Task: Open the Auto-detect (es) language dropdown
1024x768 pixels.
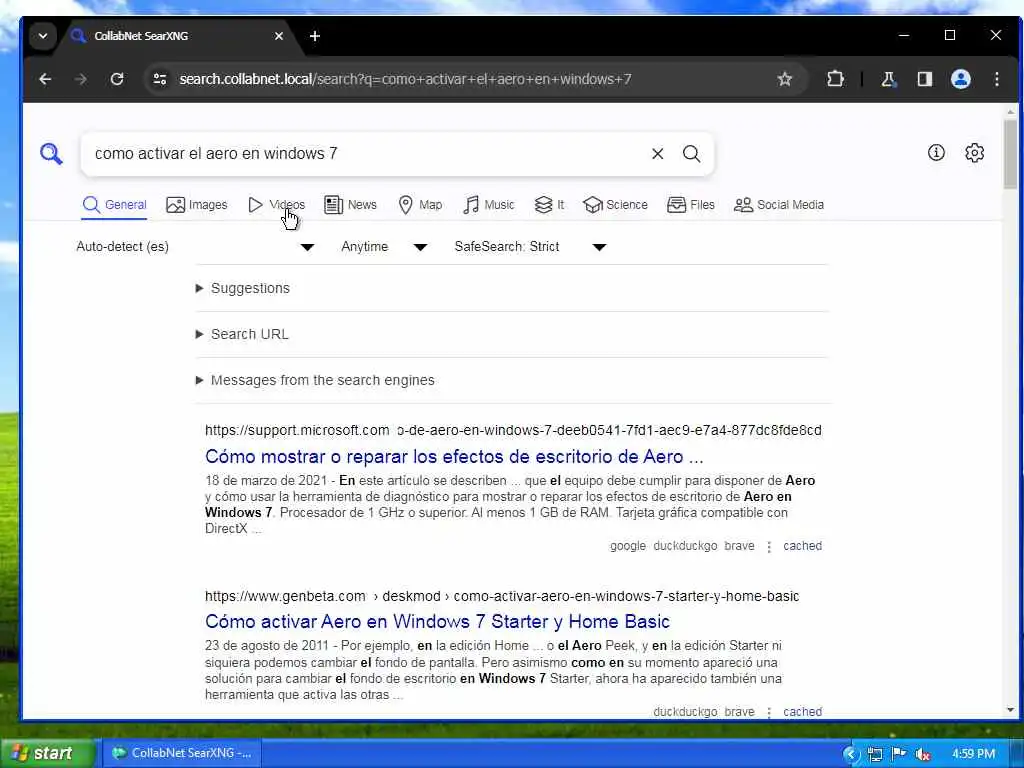Action: pos(195,247)
